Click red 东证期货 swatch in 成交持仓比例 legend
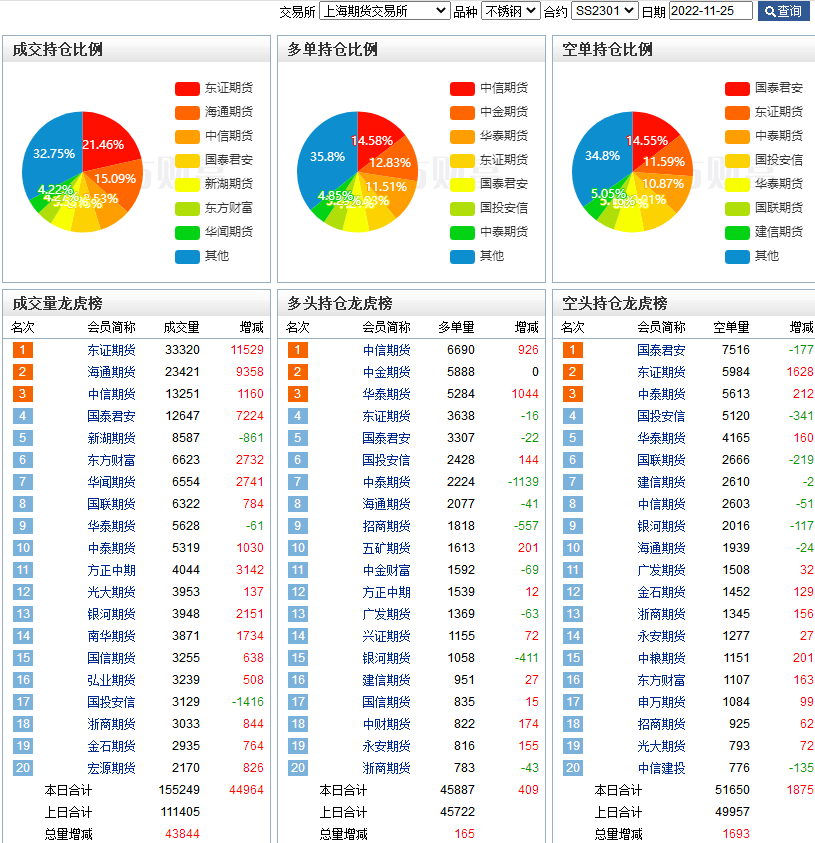Image resolution: width=815 pixels, height=843 pixels. click(x=187, y=88)
